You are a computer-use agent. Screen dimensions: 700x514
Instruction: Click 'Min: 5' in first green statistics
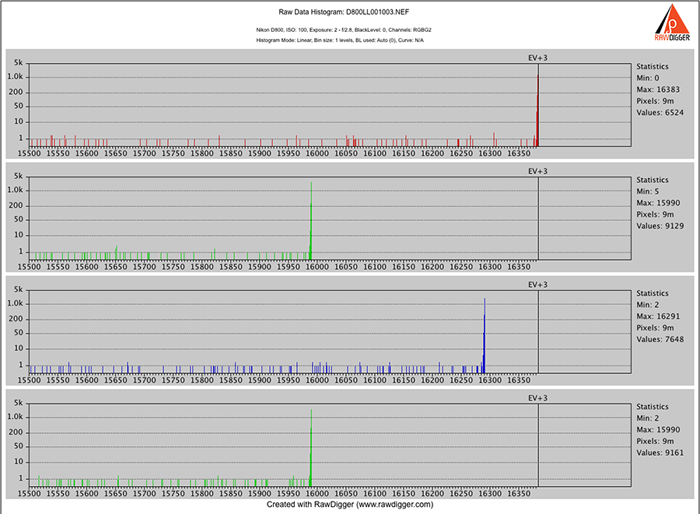tap(647, 191)
